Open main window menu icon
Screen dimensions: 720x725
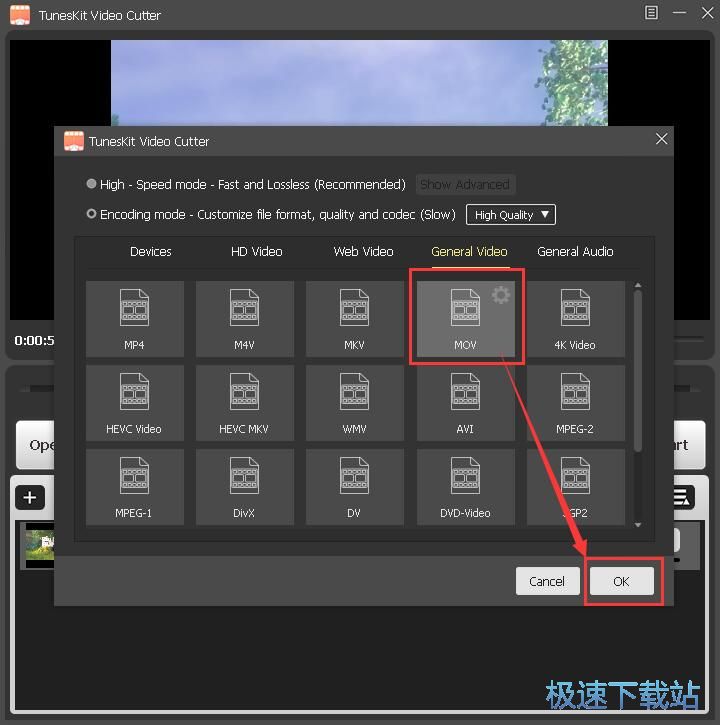click(x=651, y=12)
